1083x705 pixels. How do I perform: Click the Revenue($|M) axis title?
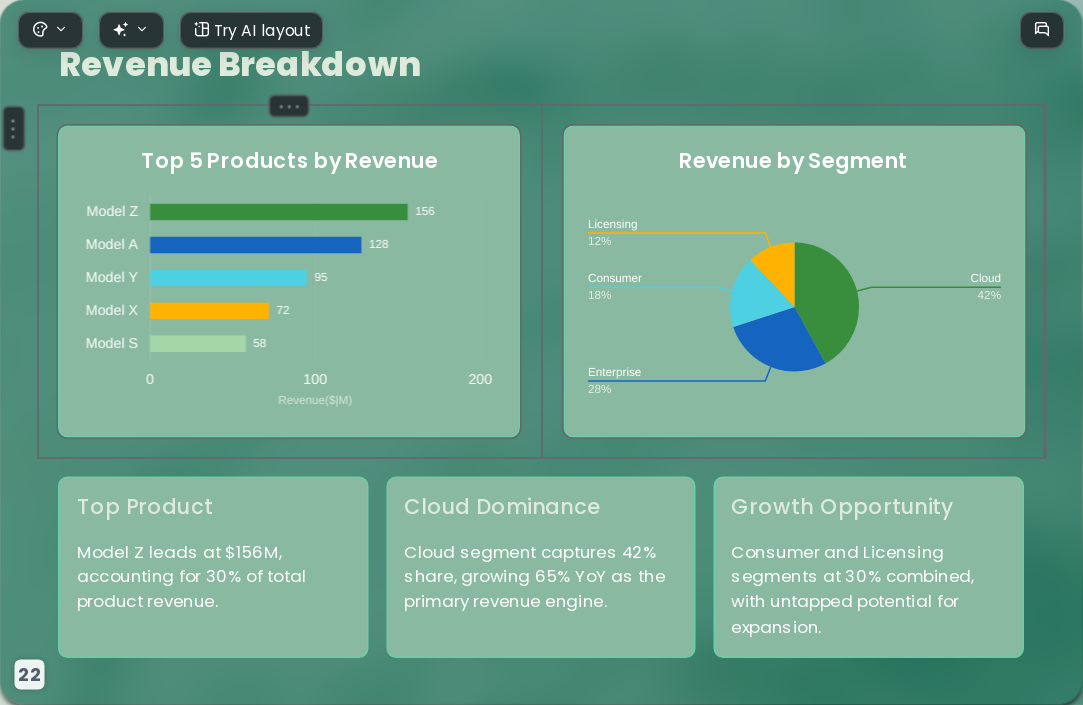[315, 400]
